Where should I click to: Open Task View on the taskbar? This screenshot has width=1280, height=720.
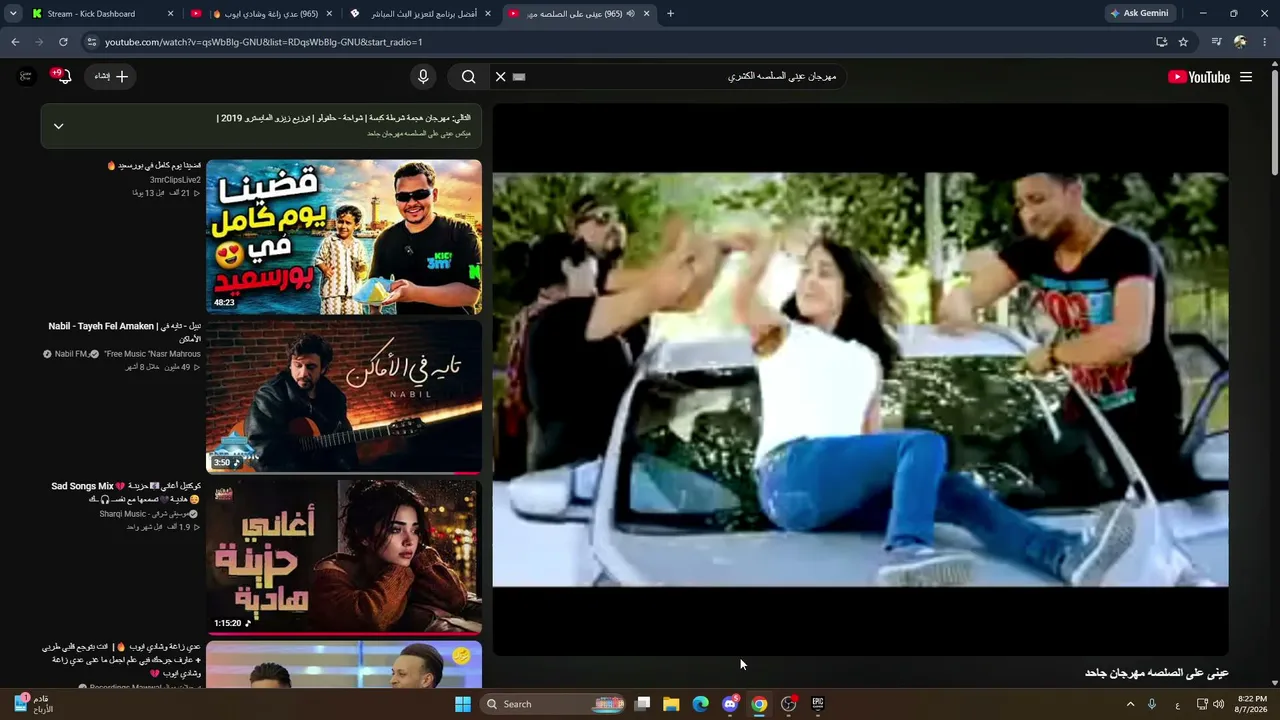643,704
